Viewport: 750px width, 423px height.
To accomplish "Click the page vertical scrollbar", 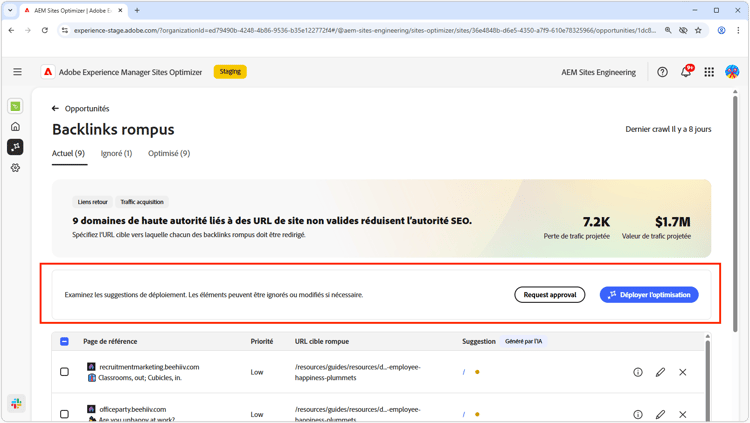I will coord(735,213).
